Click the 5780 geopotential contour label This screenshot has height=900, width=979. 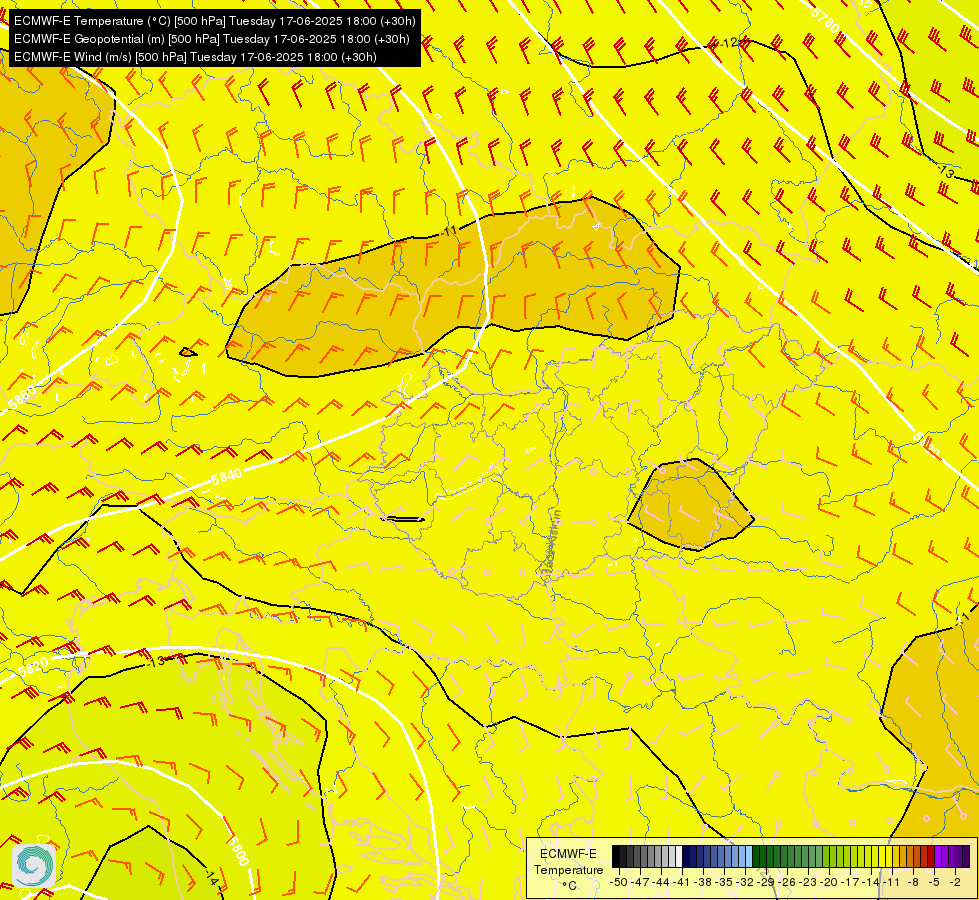(x=825, y=20)
